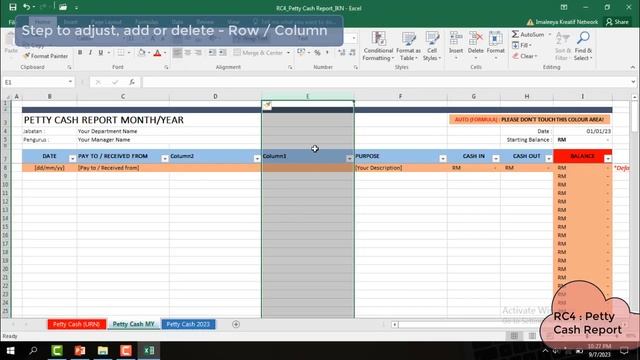The width and height of the screenshot is (640, 360).
Task: Click Format Painter
Action: [46, 56]
